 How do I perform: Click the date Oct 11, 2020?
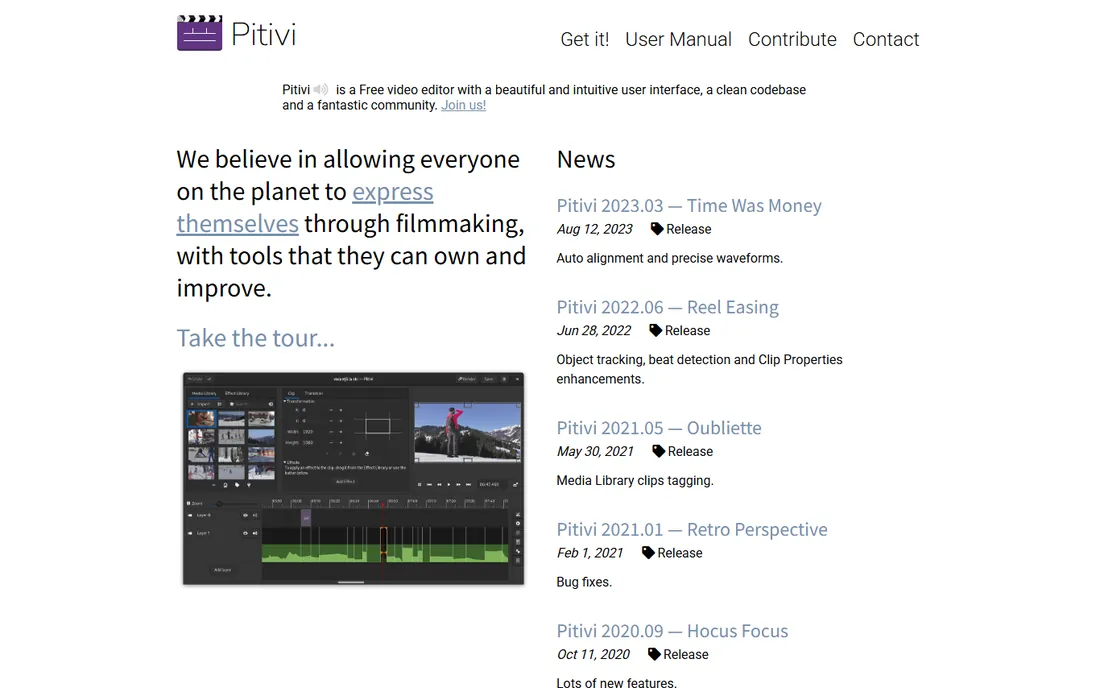tap(593, 654)
